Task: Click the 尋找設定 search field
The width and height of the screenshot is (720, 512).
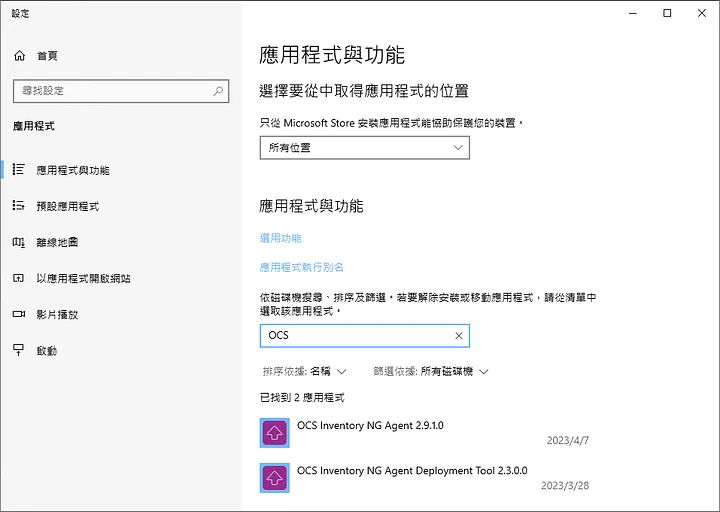Action: pyautogui.click(x=121, y=91)
